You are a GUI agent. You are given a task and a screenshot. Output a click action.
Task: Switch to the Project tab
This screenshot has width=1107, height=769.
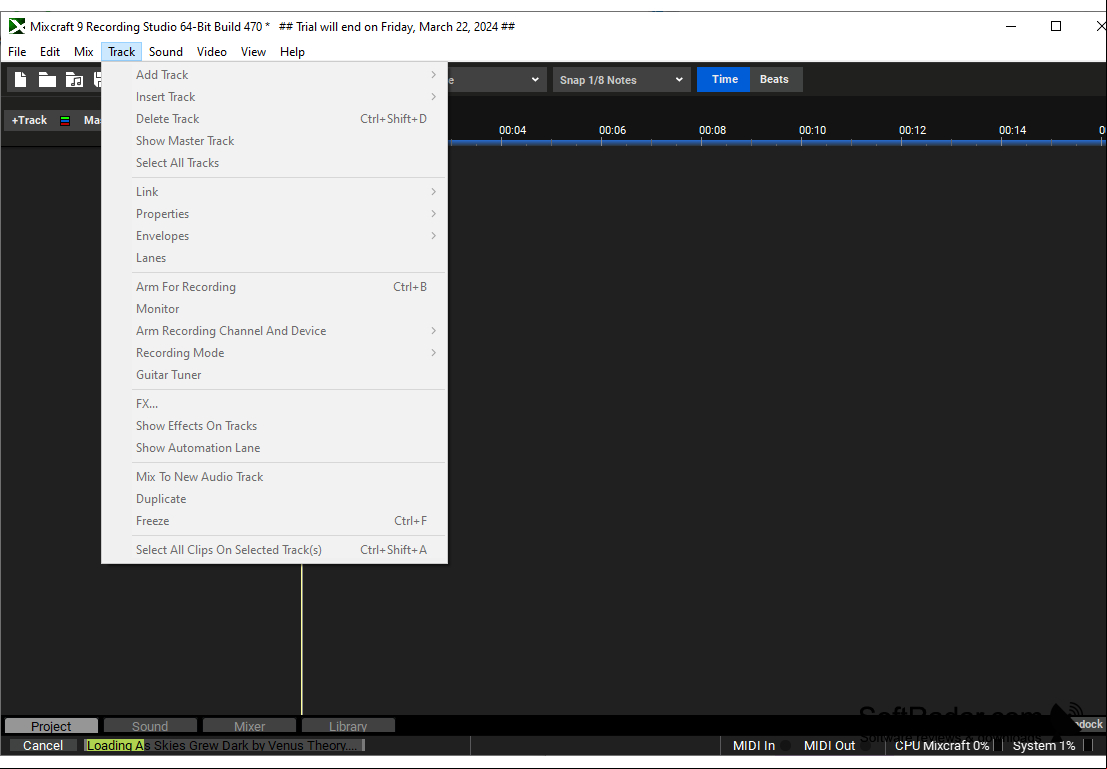tap(51, 726)
